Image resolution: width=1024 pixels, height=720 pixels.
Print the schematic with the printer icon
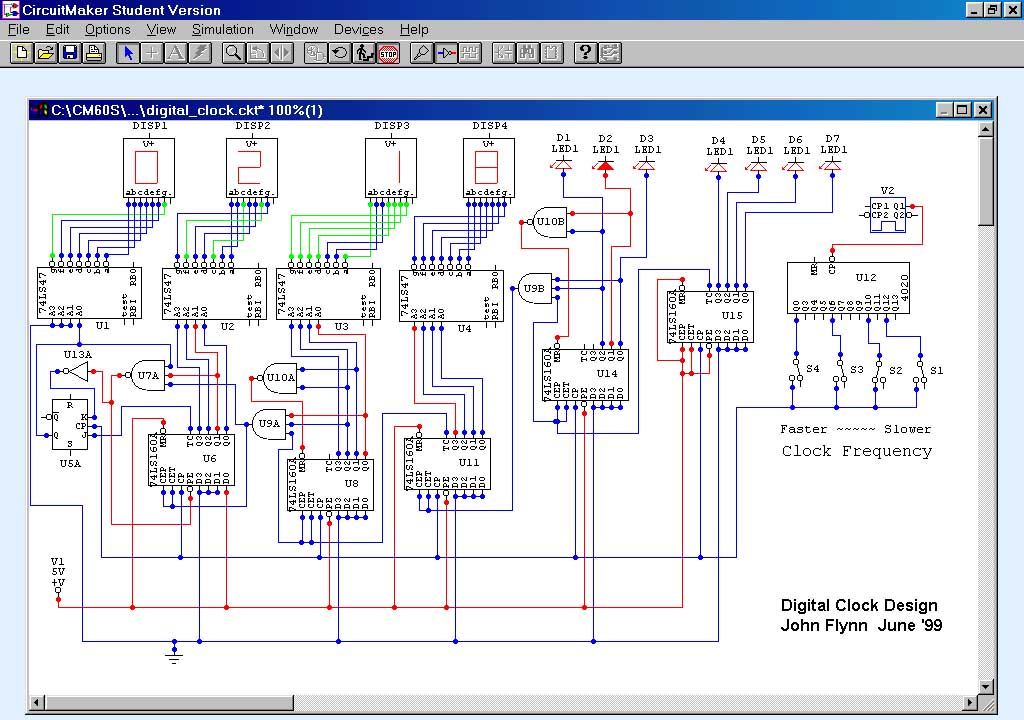(94, 53)
